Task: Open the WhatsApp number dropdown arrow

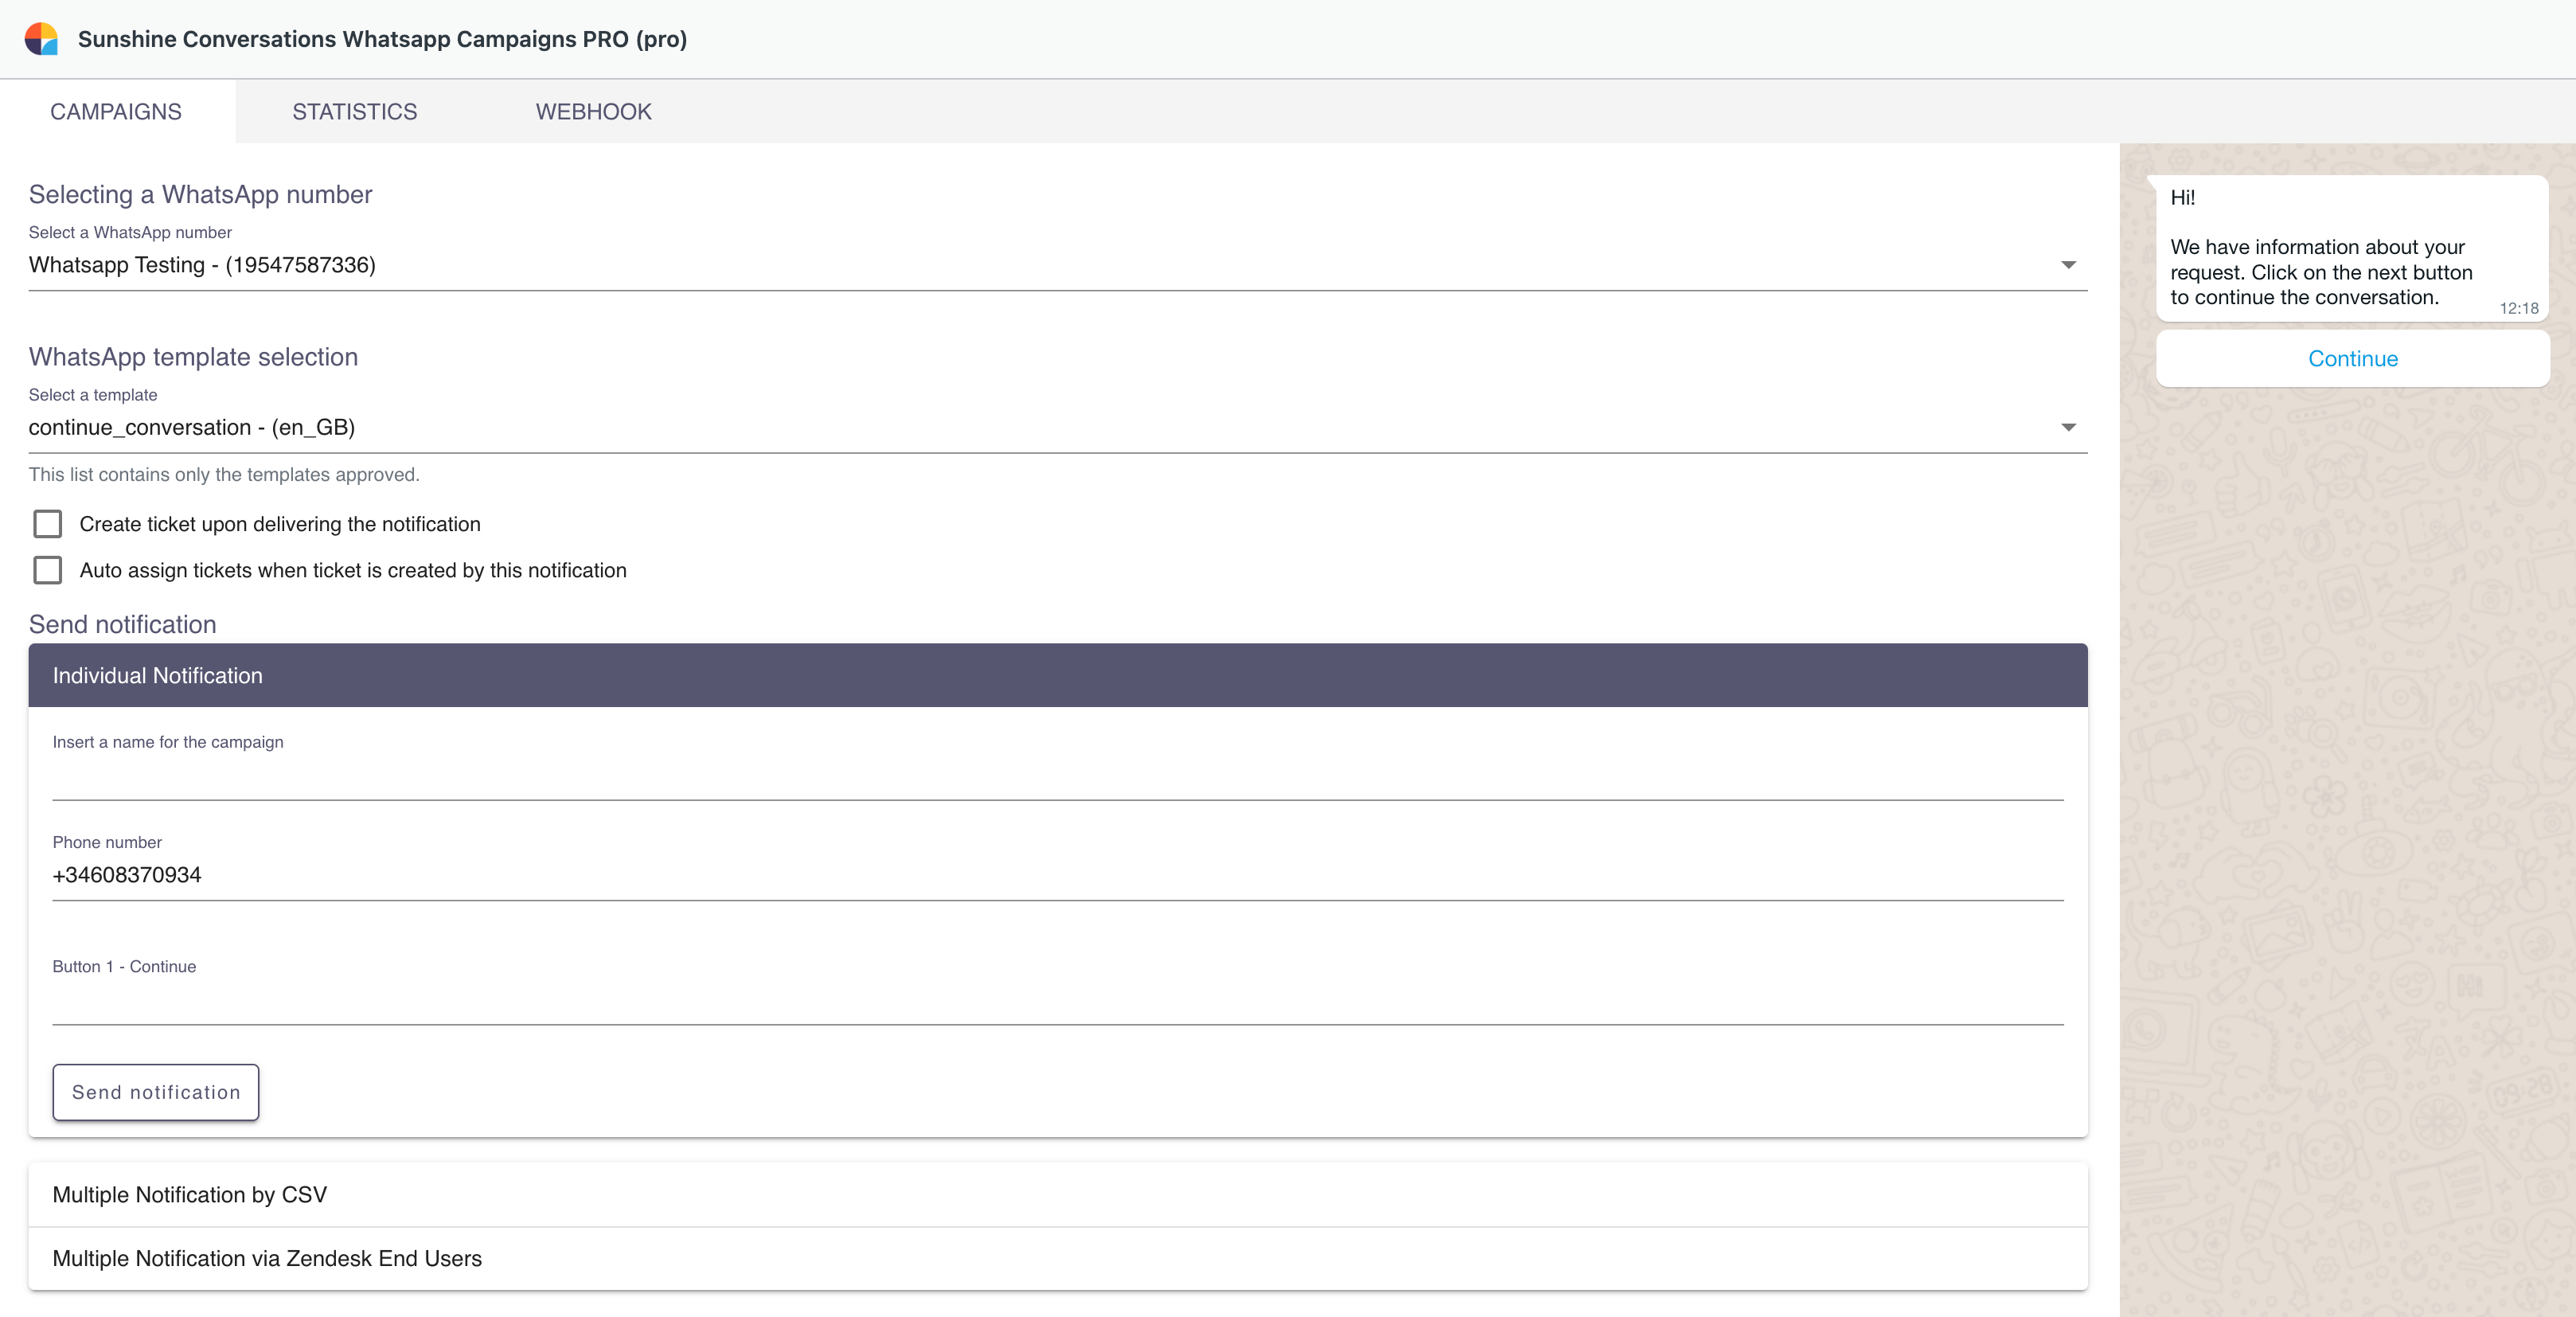Action: pos(2068,265)
